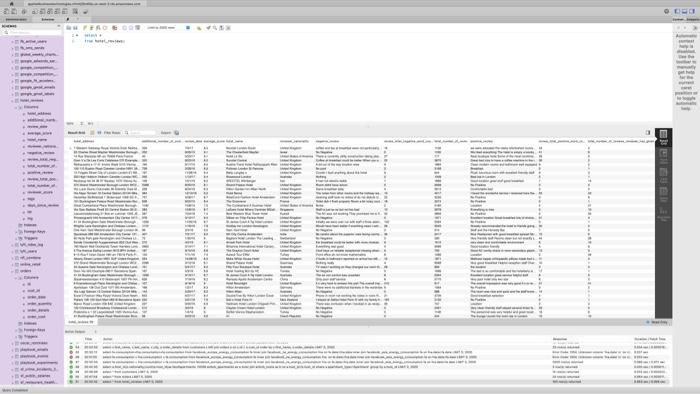Rollback the current transaction
Viewport: 700px width, 394px height.
[x=131, y=28]
